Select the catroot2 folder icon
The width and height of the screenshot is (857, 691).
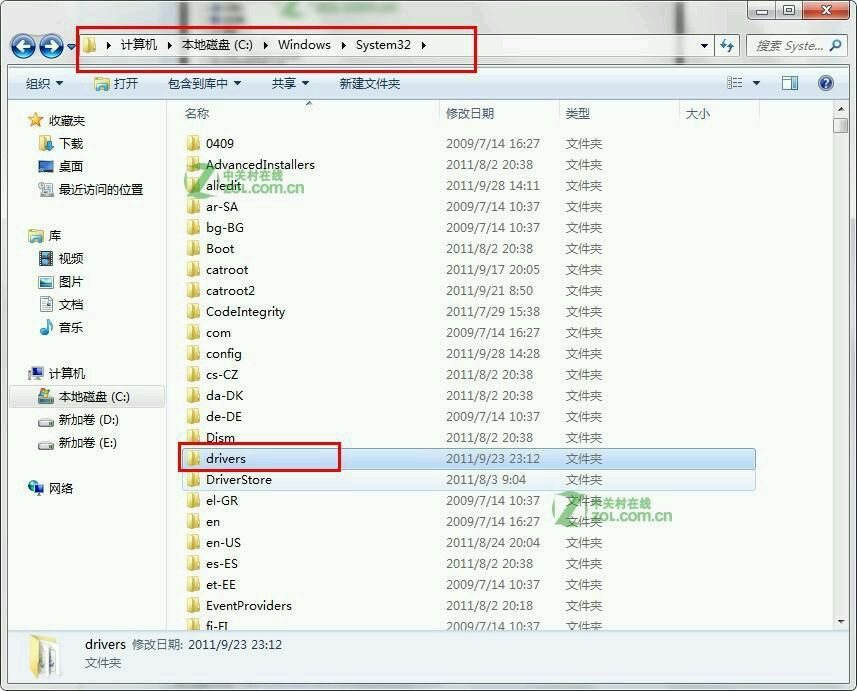[x=193, y=290]
